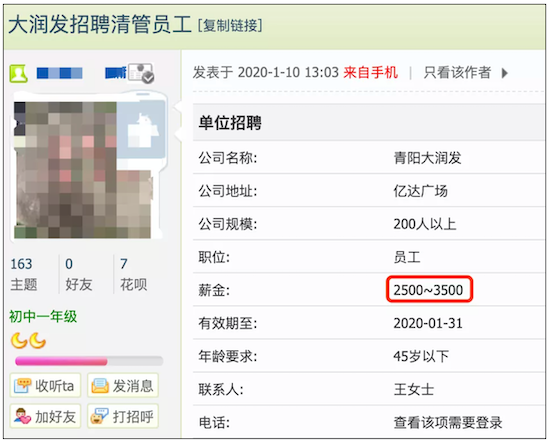Image resolution: width=550 pixels, height=441 pixels.
Task: Open the author's 163 主题 list
Action: [24, 274]
